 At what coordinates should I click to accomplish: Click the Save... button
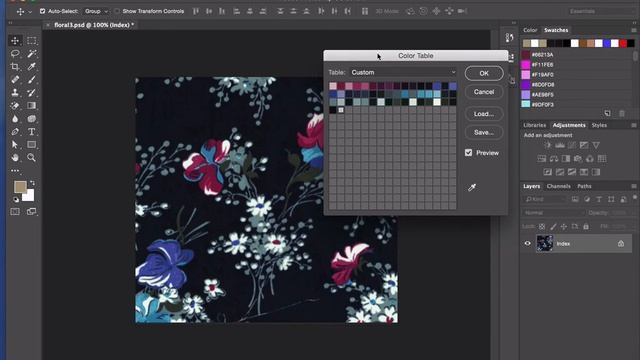coord(484,132)
